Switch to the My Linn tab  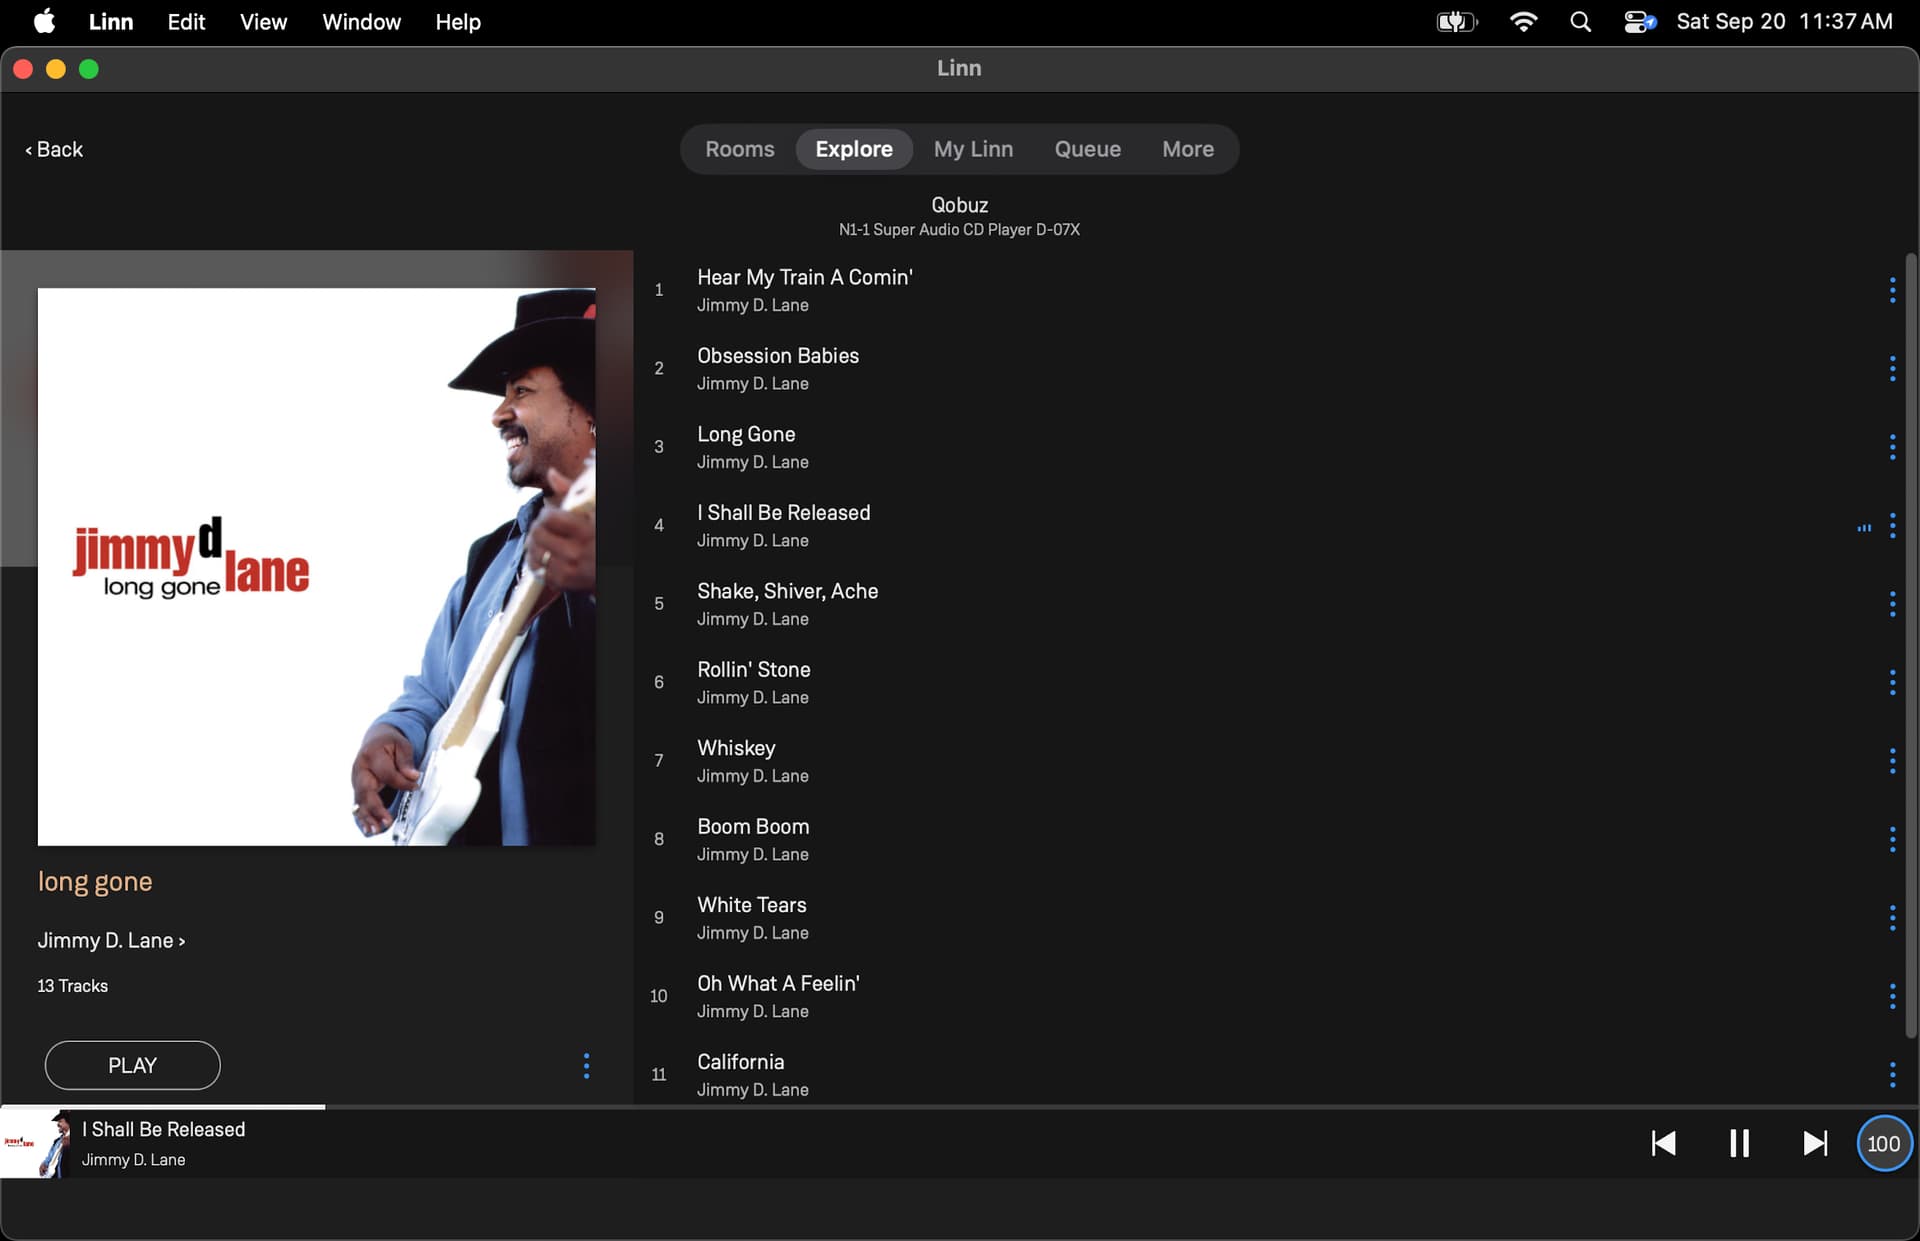pos(973,149)
